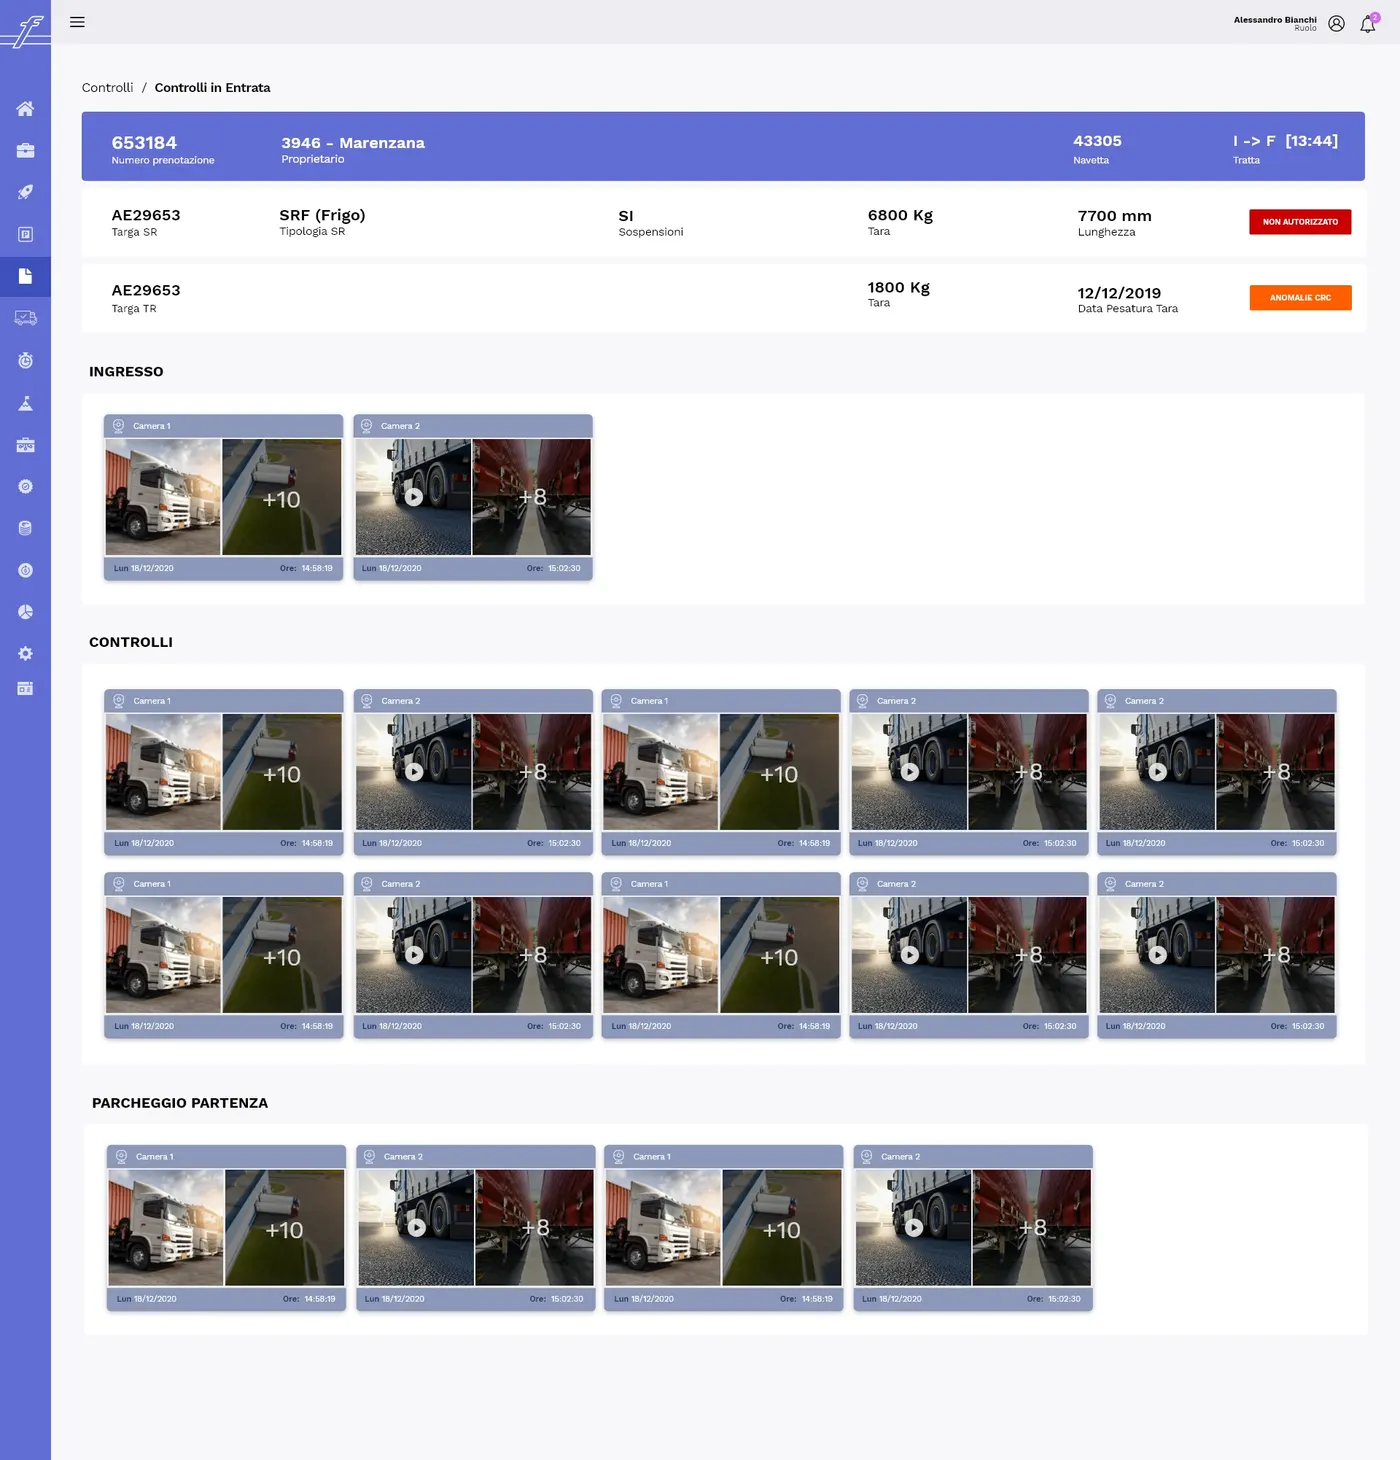Image resolution: width=1400 pixels, height=1460 pixels.
Task: Click booking number 653184
Action: (x=144, y=143)
